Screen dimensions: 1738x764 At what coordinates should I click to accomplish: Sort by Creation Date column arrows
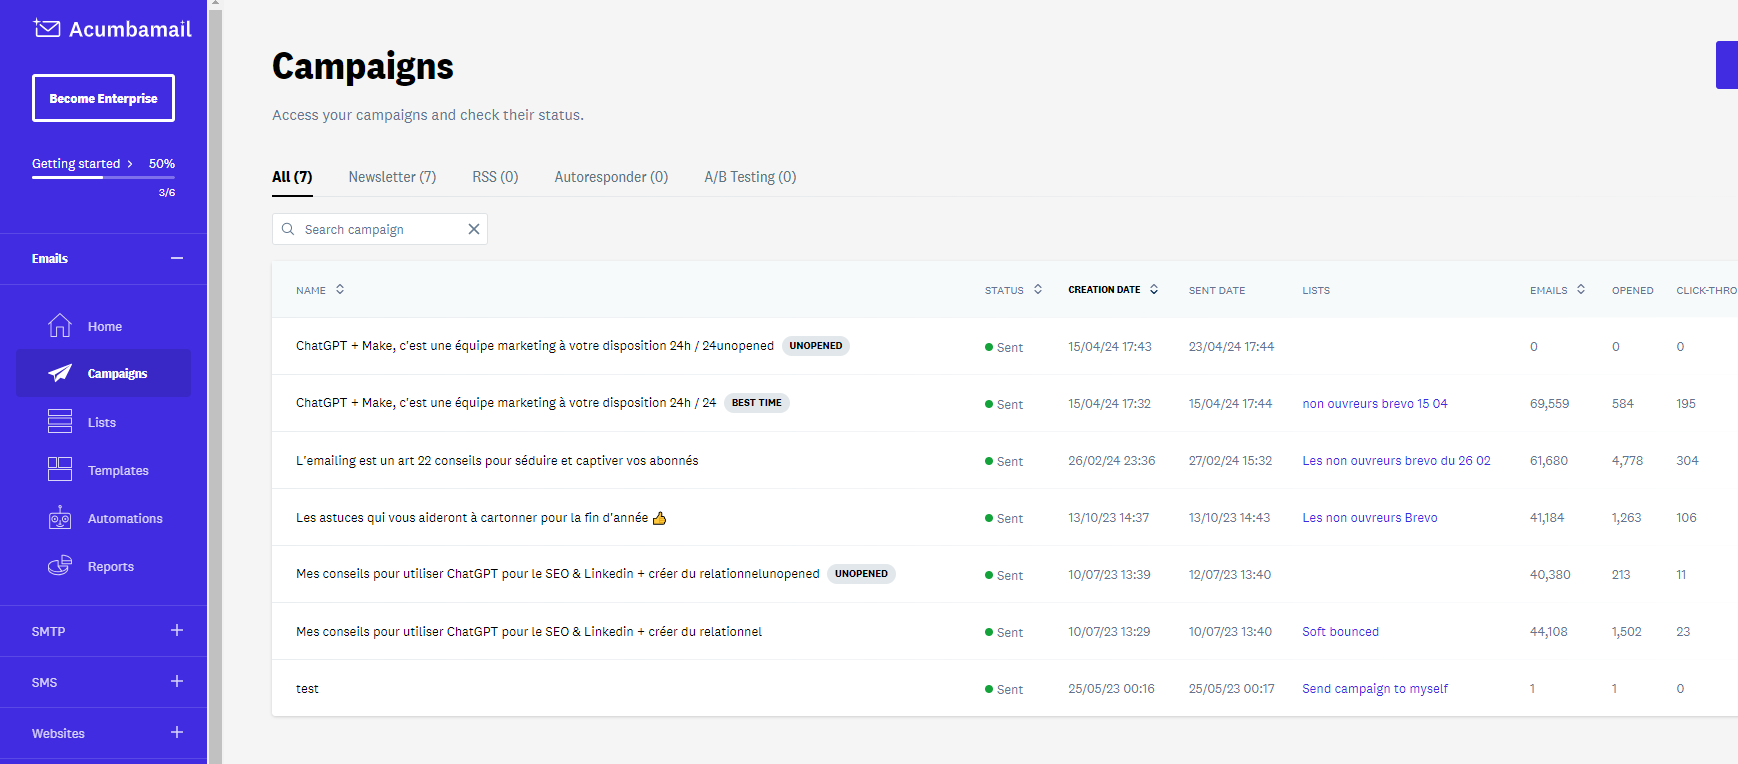pyautogui.click(x=1154, y=289)
